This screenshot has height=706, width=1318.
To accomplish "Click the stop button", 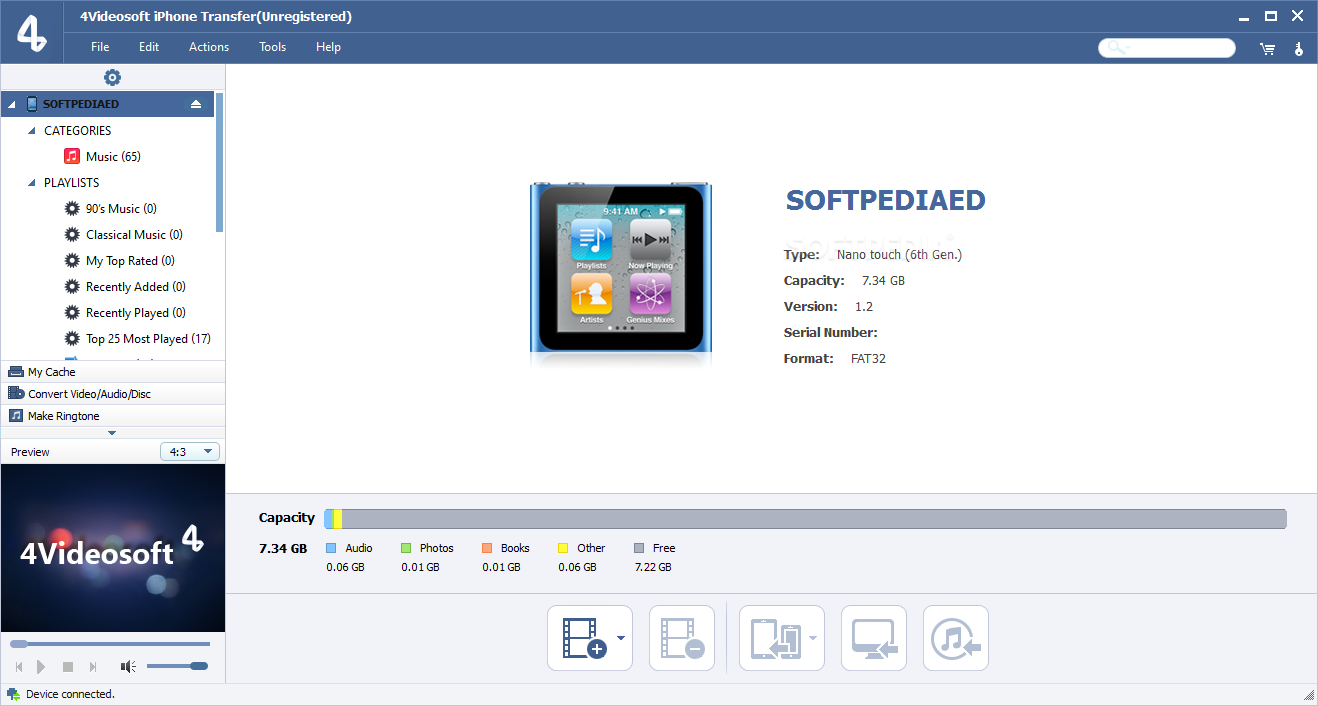I will tap(68, 667).
